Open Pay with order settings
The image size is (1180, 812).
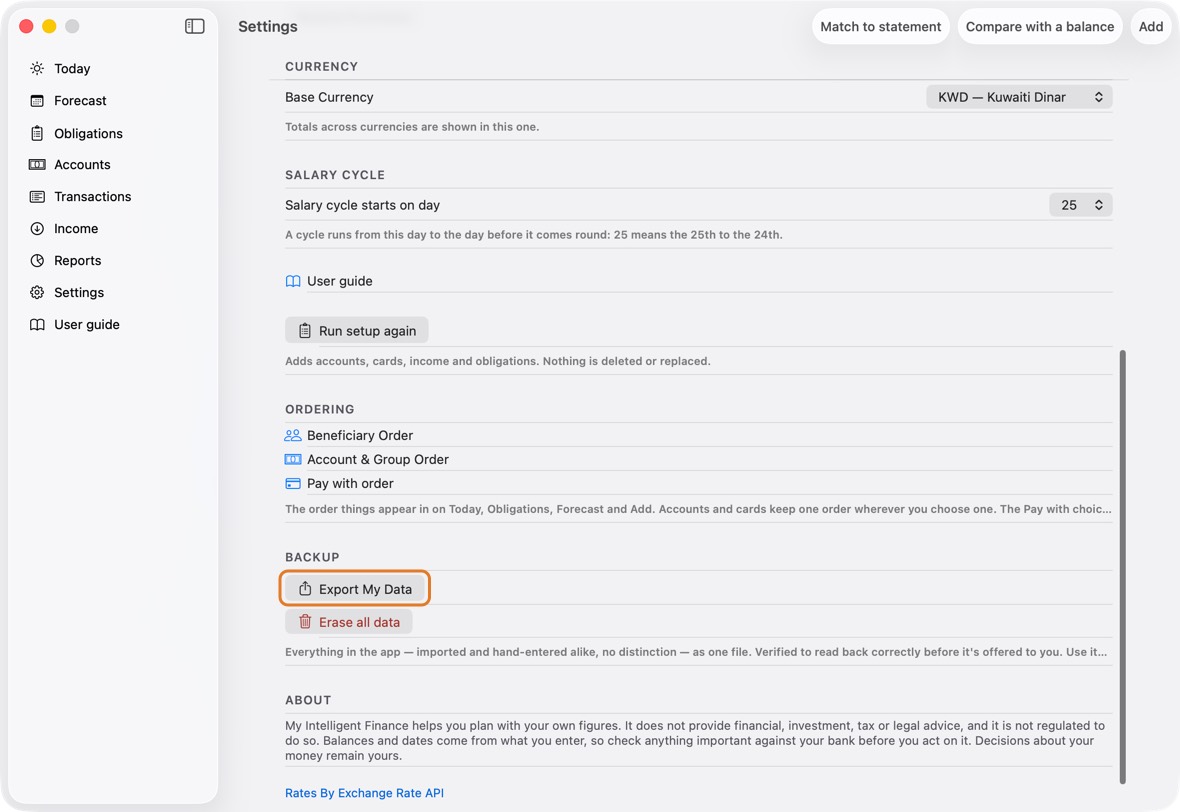350,483
